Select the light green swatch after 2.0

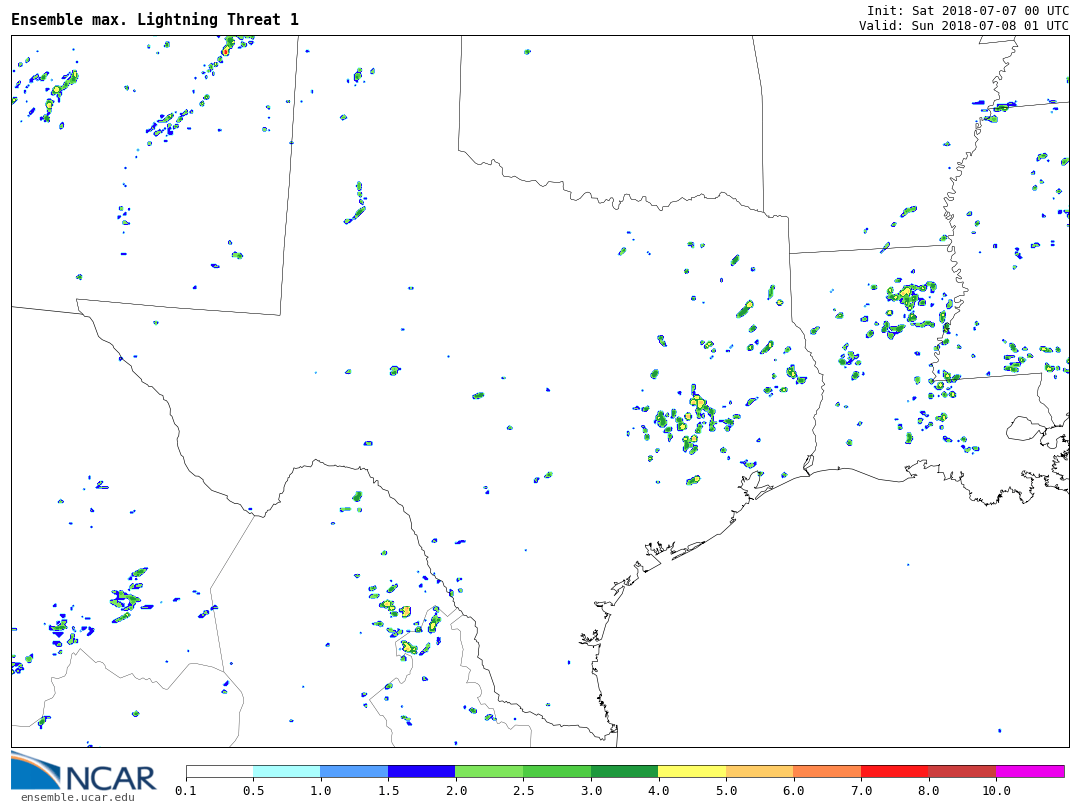tap(489, 772)
